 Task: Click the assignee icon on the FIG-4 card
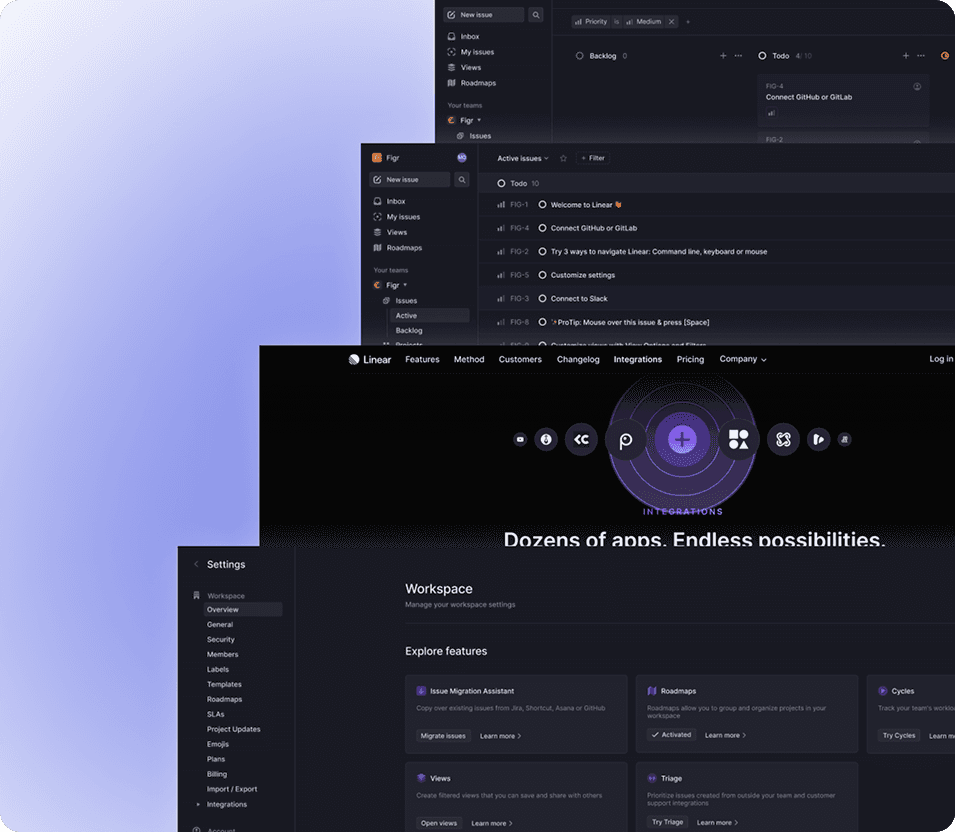tap(917, 87)
